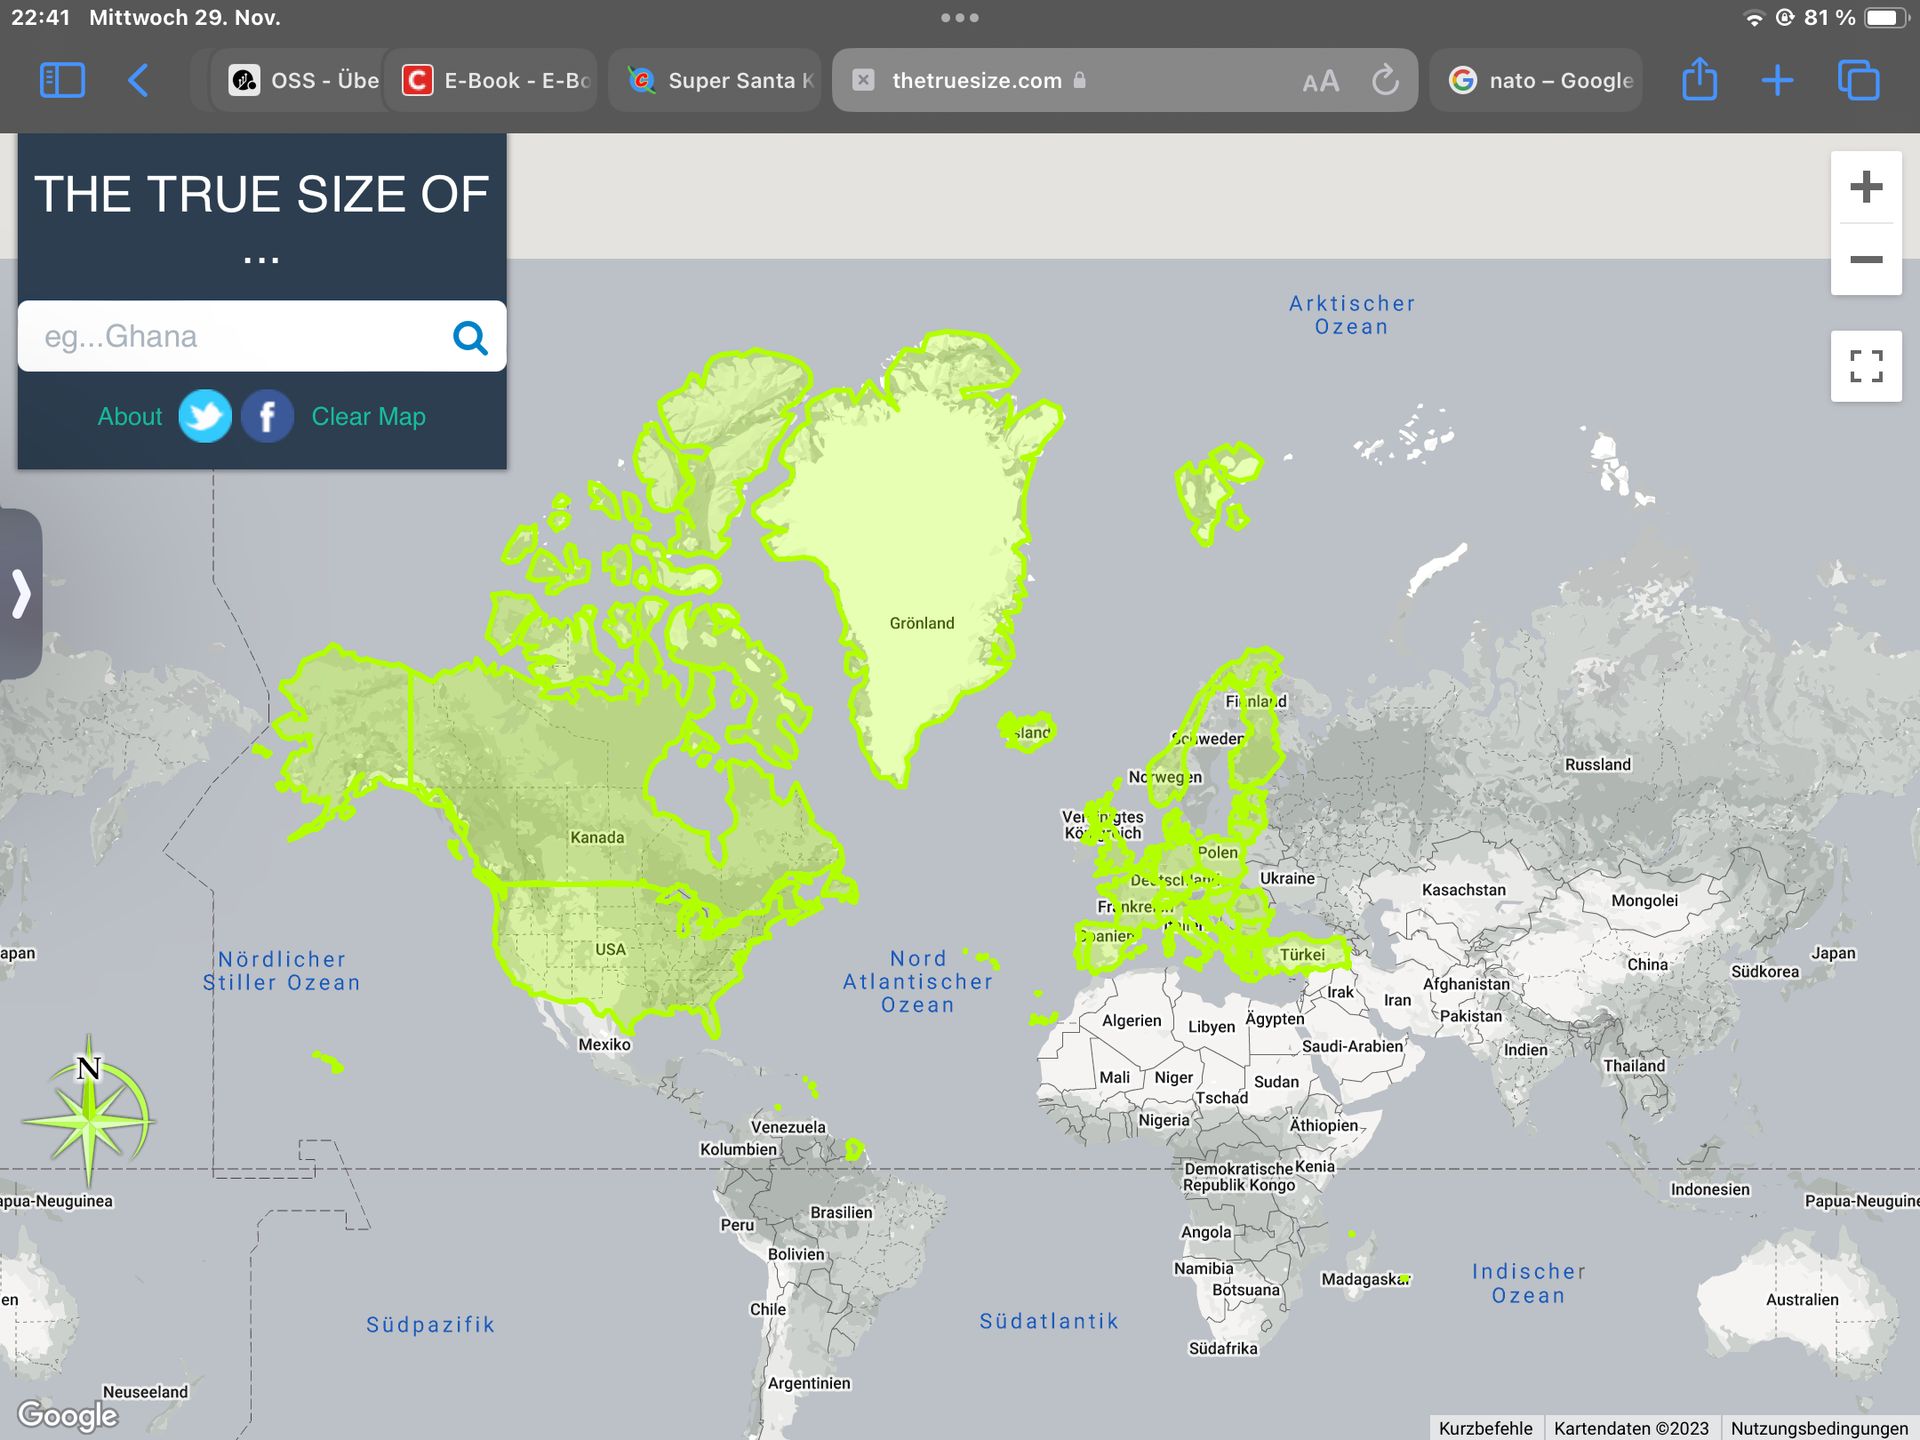1920x1440 pixels.
Task: Show the tab overview icon
Action: tap(1858, 80)
